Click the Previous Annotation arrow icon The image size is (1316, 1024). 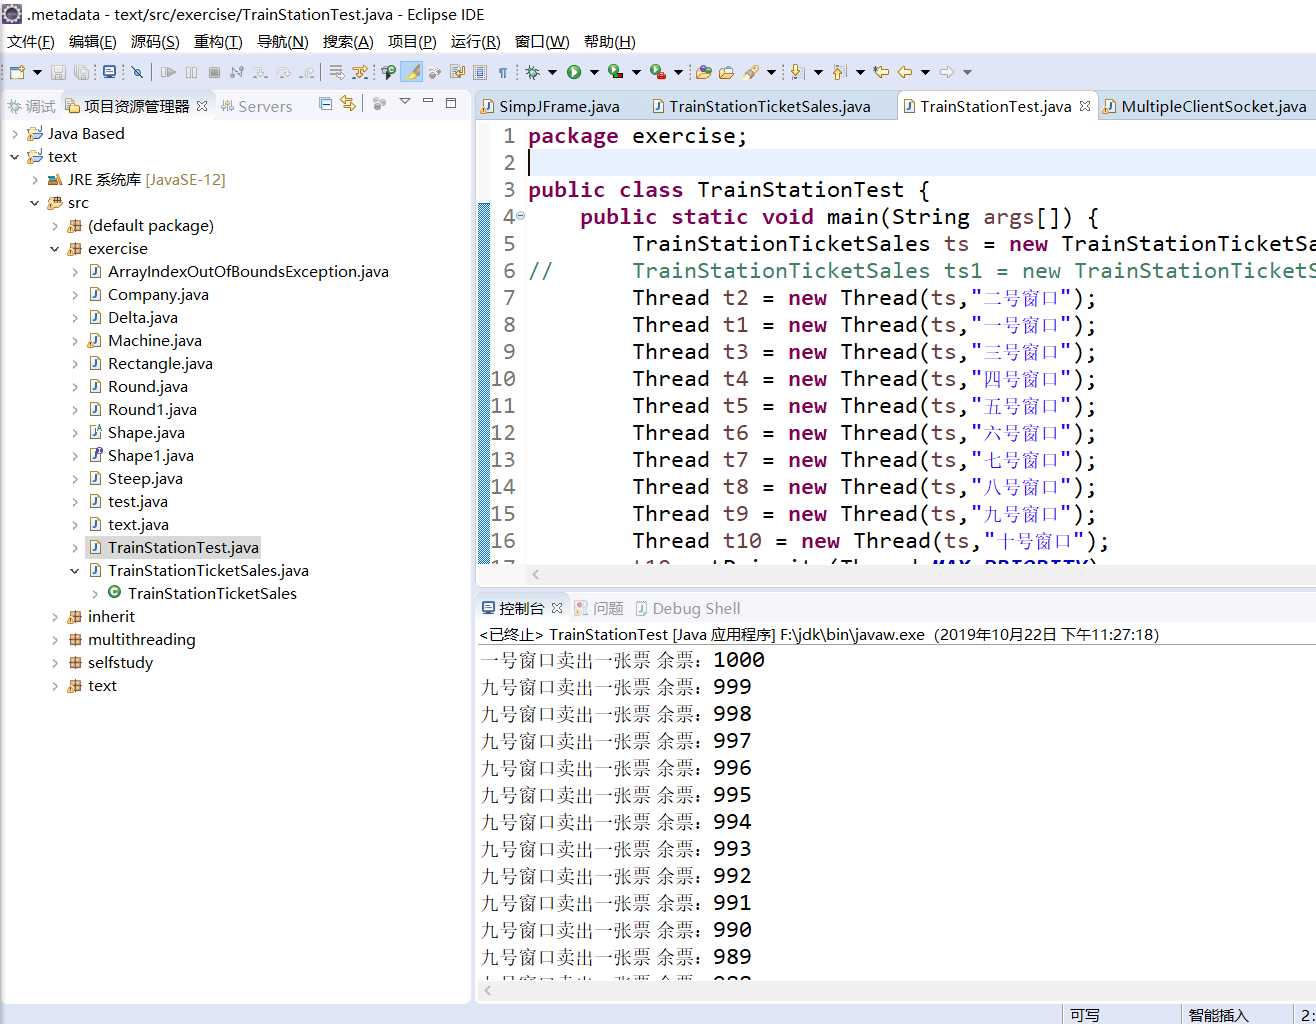pos(839,72)
